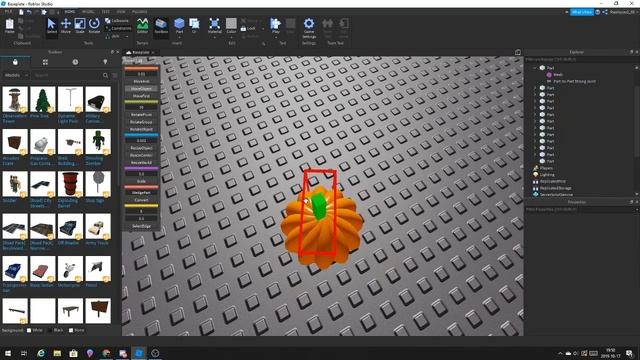Select the Select tool in ribbon
Screen dimensions: 640x360
(x=51, y=26)
